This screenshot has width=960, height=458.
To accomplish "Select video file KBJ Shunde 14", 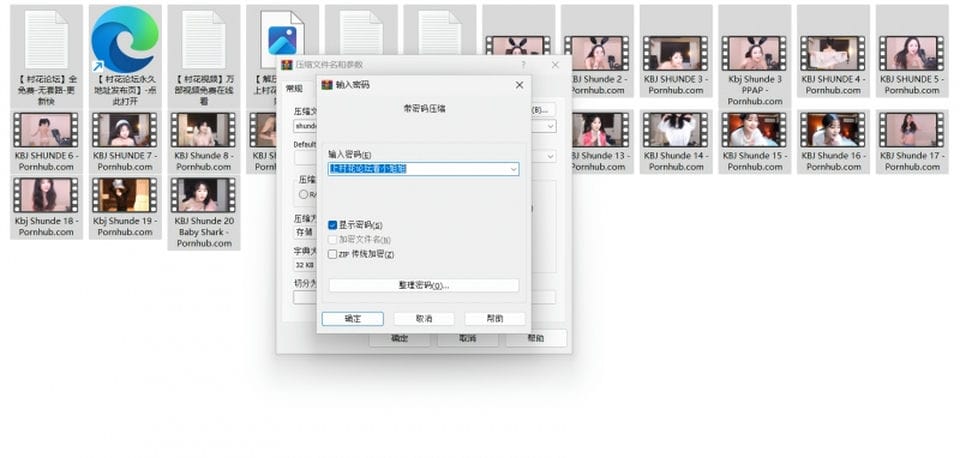I will coord(676,141).
